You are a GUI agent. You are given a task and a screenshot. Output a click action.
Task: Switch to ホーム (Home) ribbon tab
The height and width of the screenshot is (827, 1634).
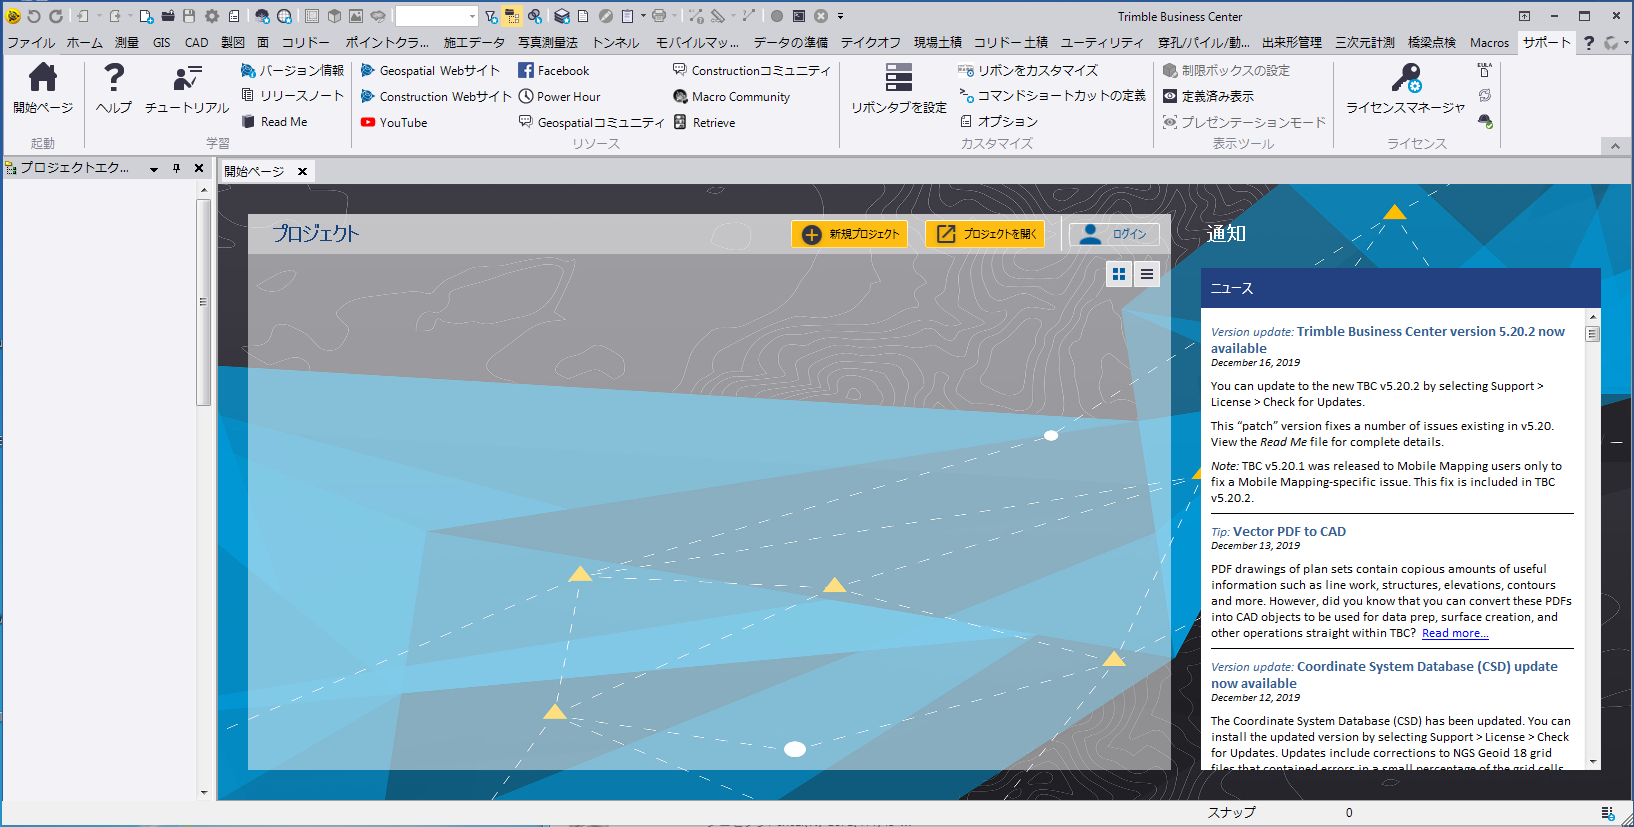click(x=84, y=42)
